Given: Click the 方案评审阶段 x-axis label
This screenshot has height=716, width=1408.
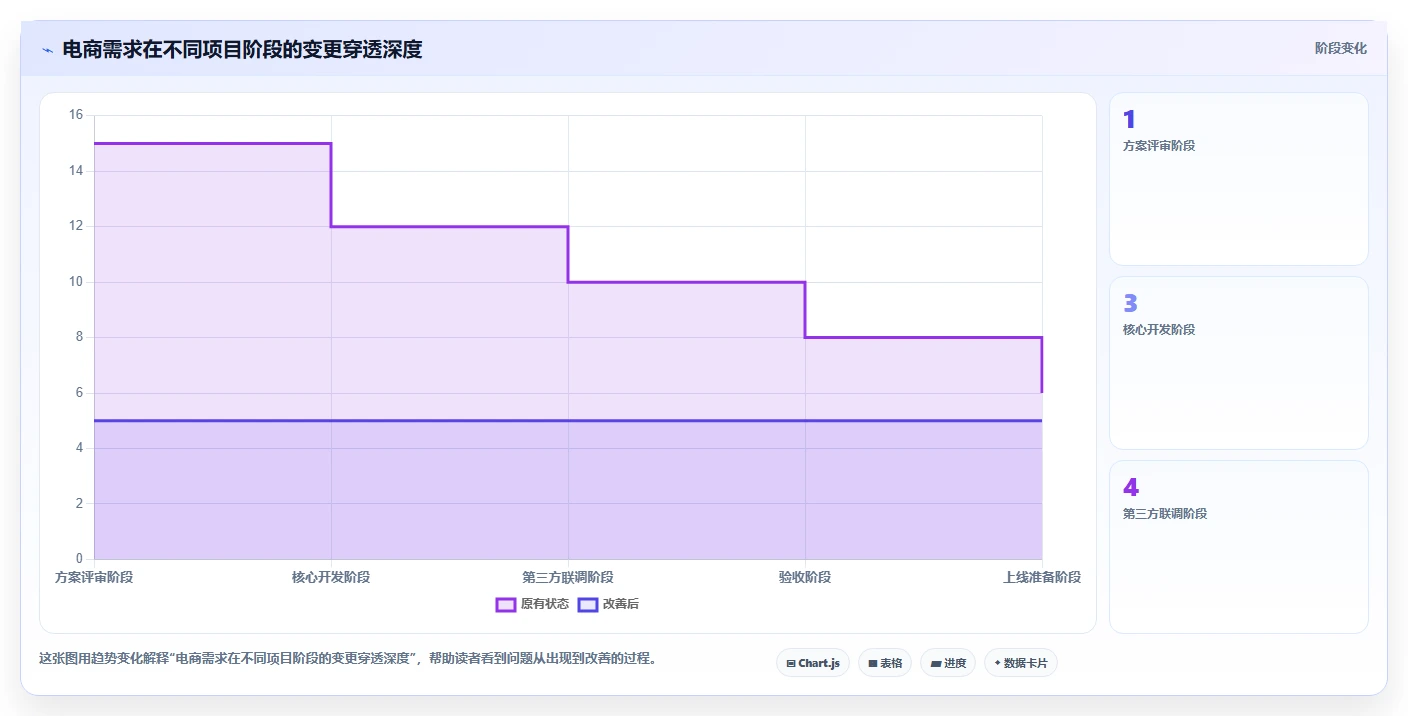Looking at the screenshot, I should (x=94, y=578).
